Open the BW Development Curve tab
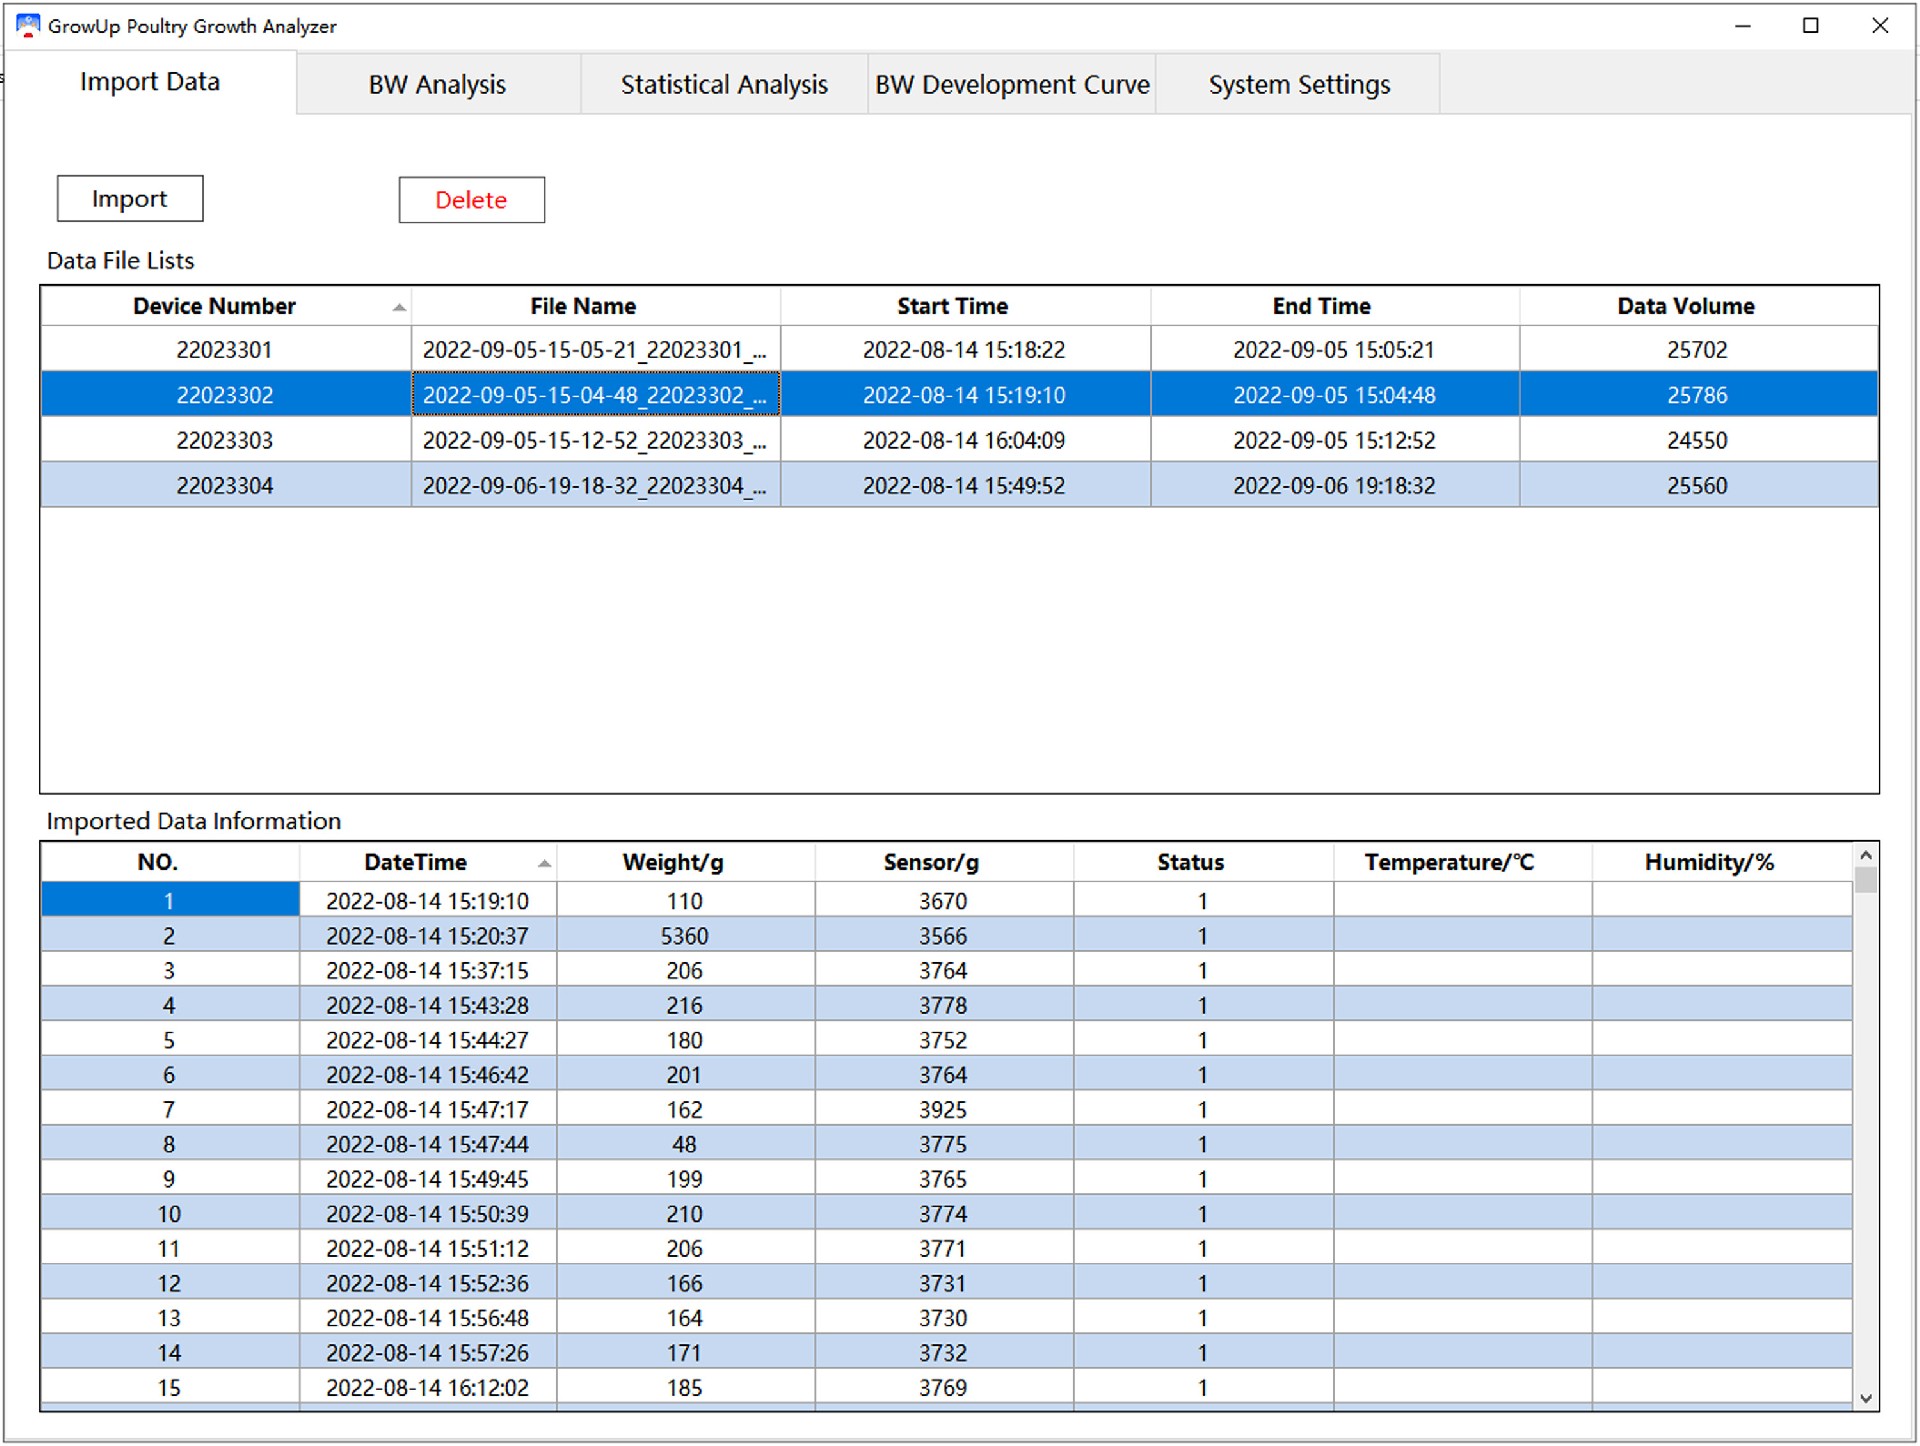Image resolution: width=1920 pixels, height=1446 pixels. click(x=1012, y=85)
